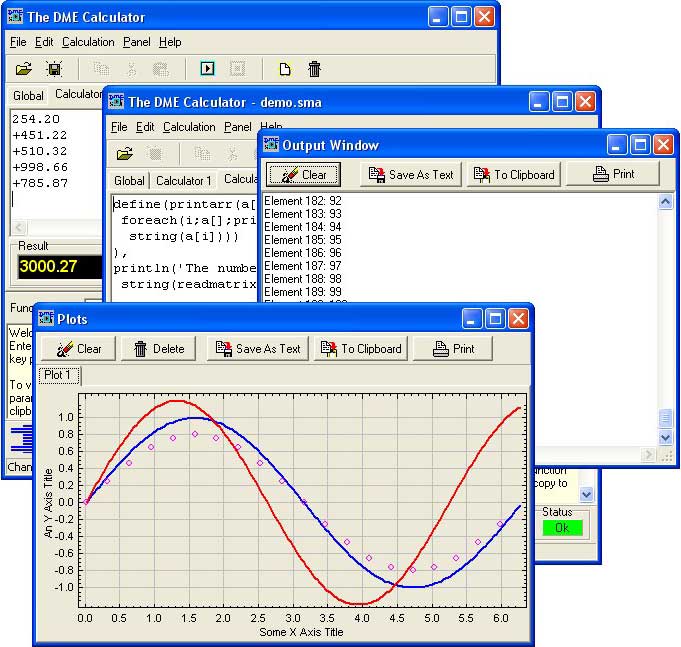Print the Output Window contents
Image resolution: width=681 pixels, height=647 pixels.
613,174
